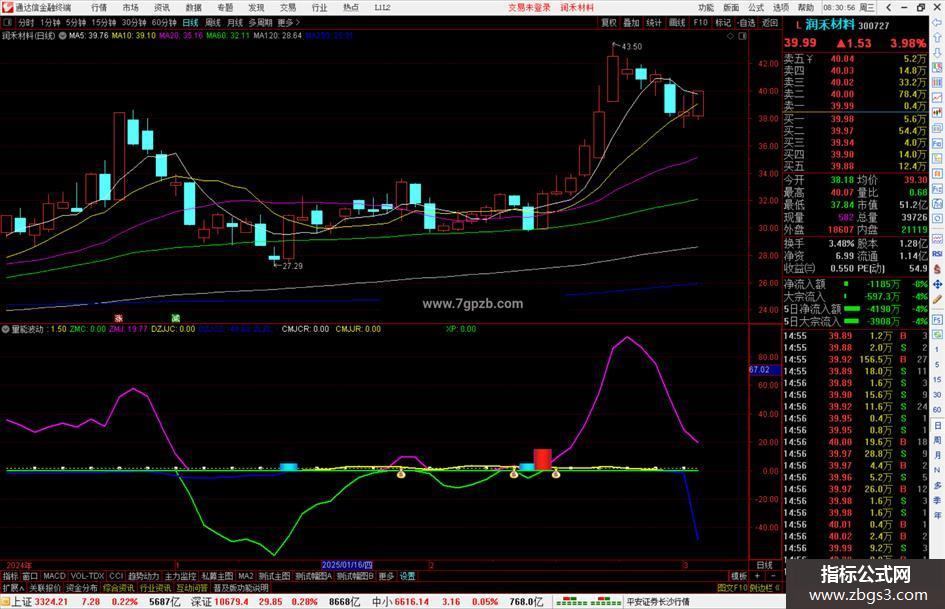Image resolution: width=945 pixels, height=609 pixels.
Task: Click the Tongdaxin app logo icon
Action: [x=7, y=7]
